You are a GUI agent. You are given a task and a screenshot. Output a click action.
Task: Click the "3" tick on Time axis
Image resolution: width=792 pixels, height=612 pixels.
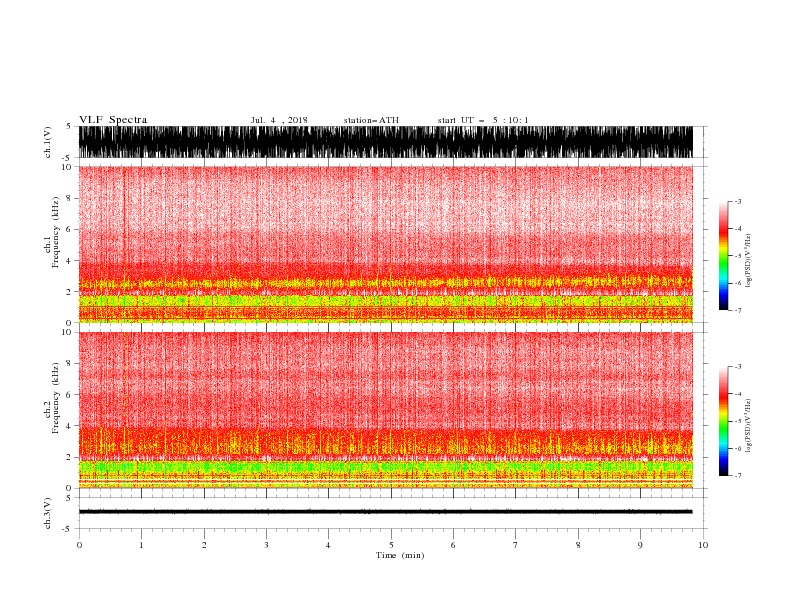(x=266, y=545)
